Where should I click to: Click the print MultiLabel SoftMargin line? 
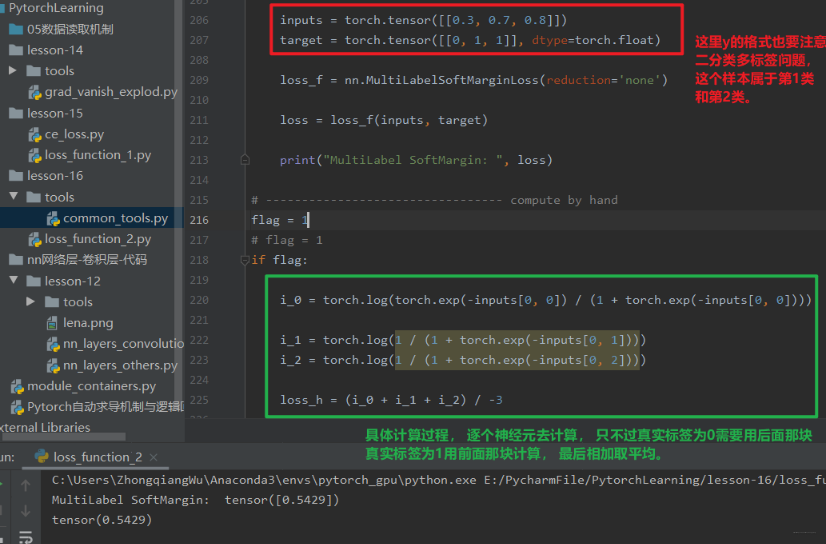pos(416,160)
